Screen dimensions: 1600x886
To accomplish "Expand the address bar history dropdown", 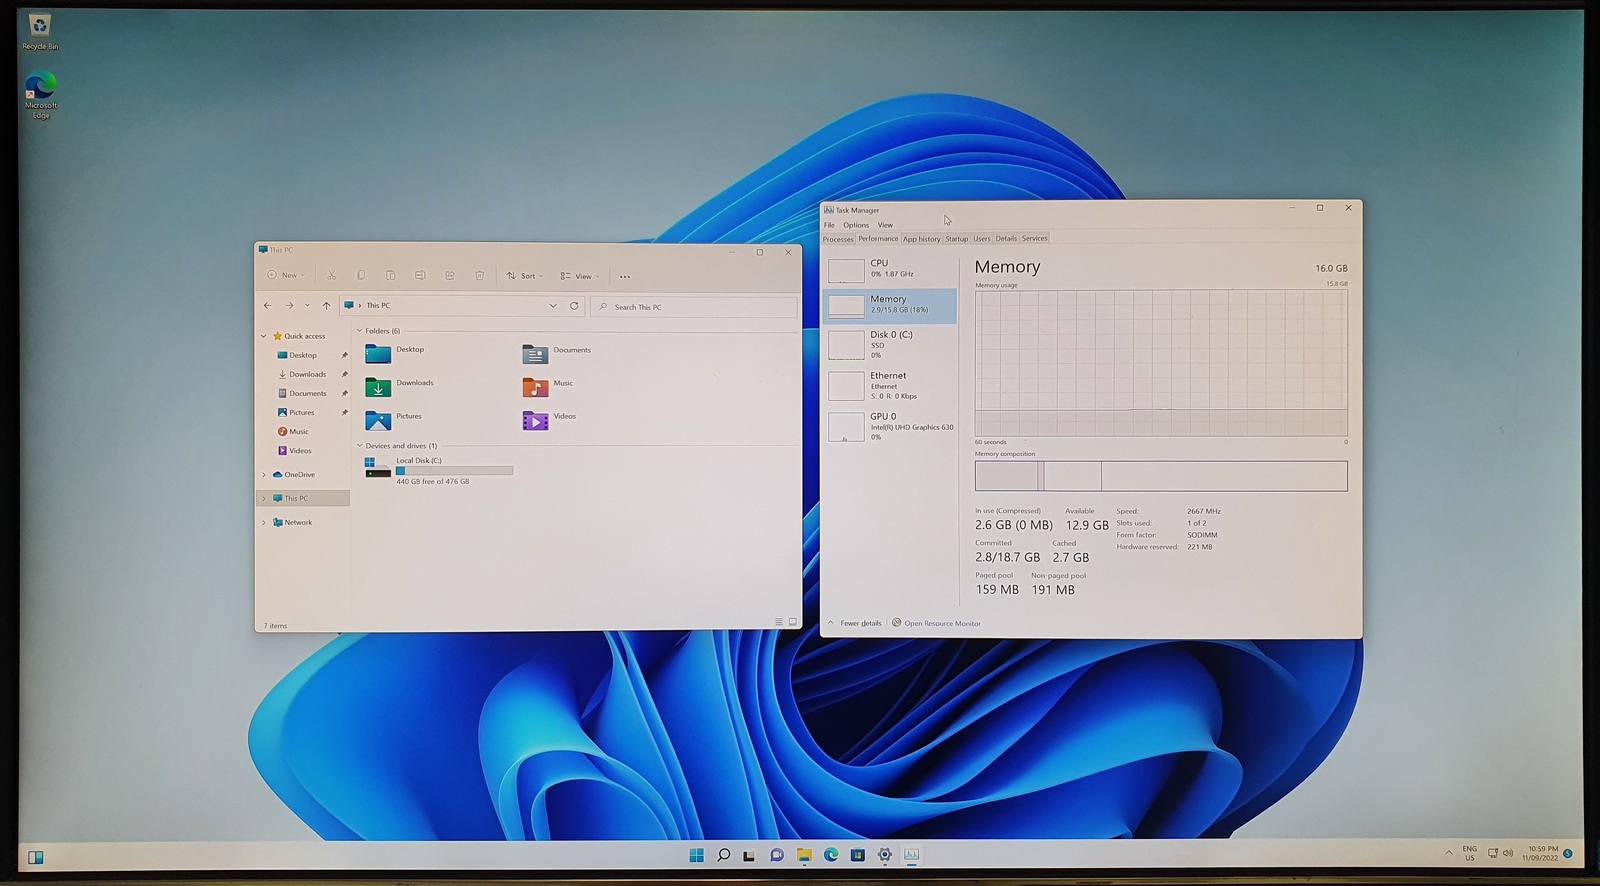I will point(553,306).
